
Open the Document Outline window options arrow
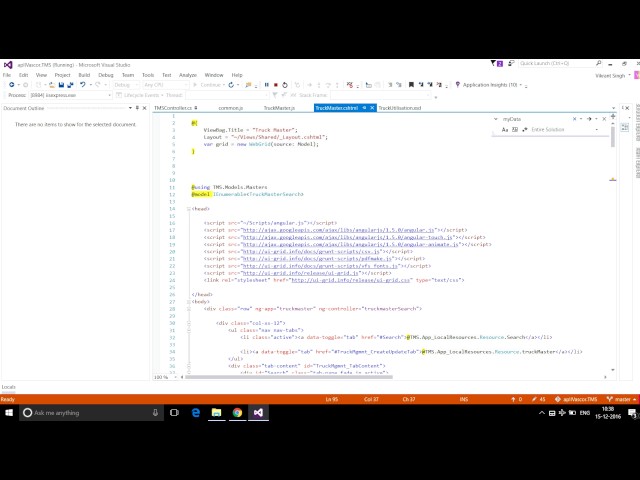tap(130, 108)
